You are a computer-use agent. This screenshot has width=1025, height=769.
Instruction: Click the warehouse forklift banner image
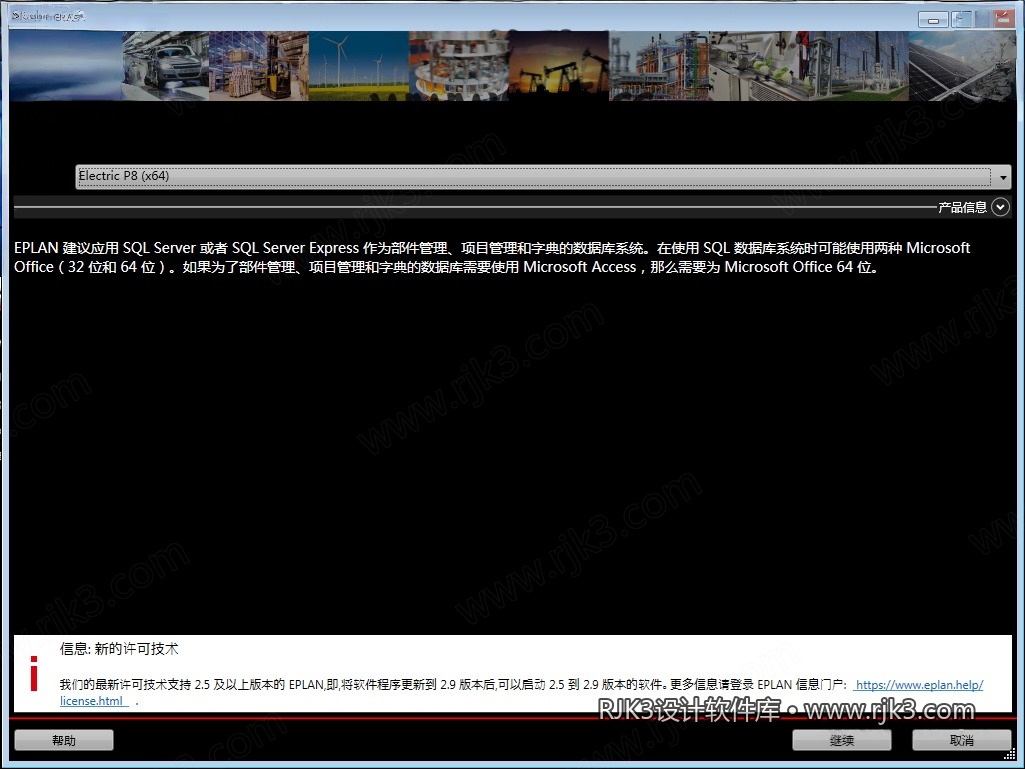coord(259,66)
